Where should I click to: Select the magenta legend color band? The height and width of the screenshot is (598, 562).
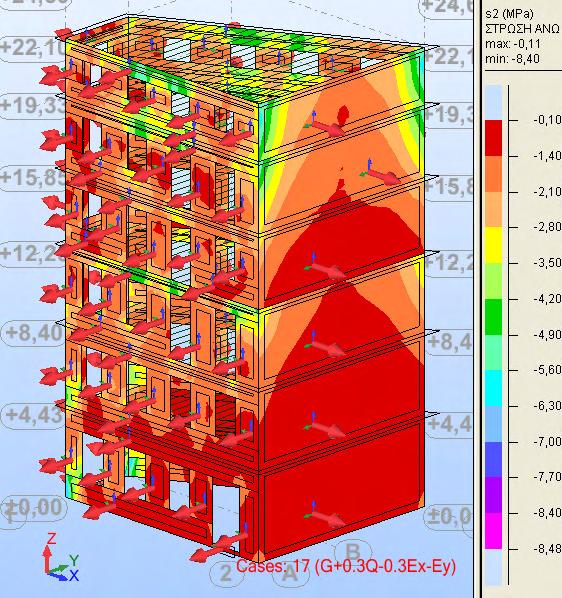coord(493,531)
